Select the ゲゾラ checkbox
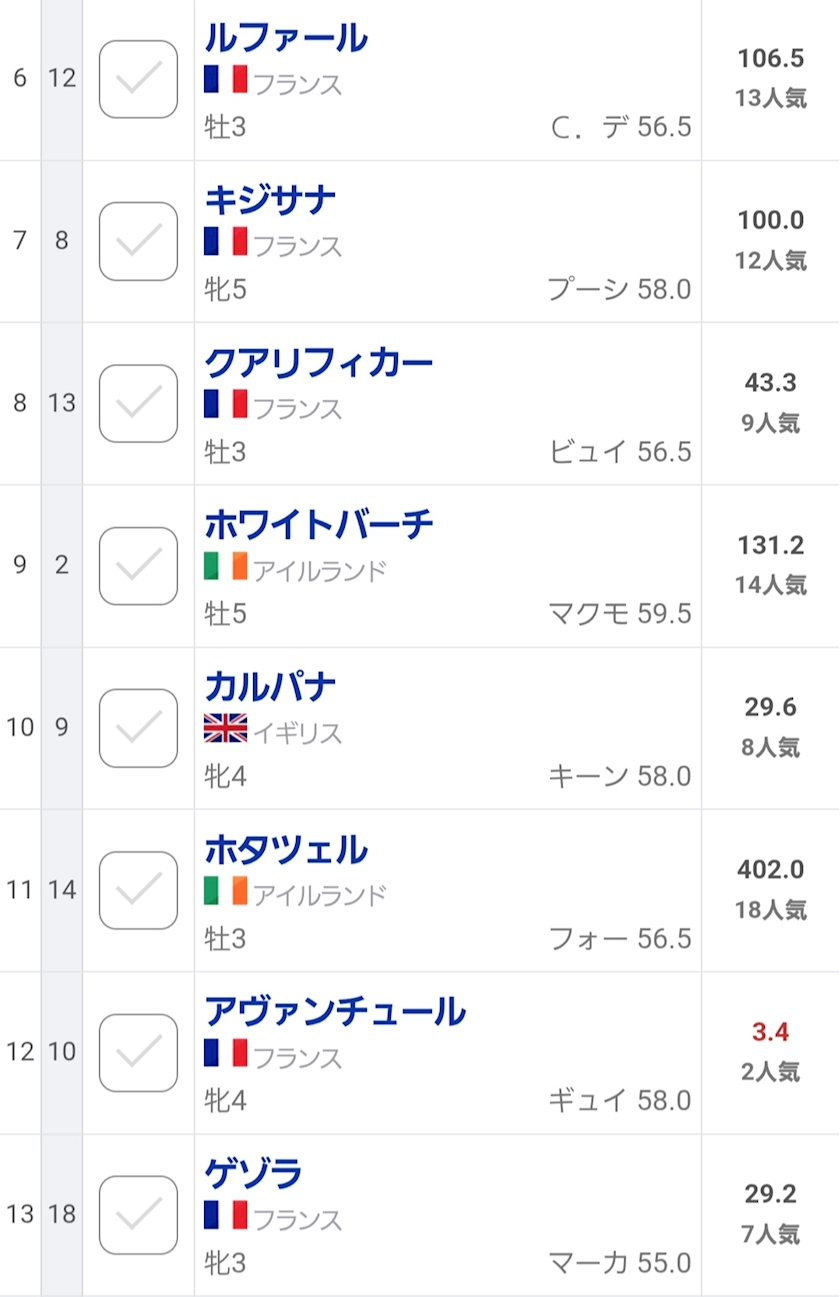This screenshot has width=840, height=1297. tap(138, 1214)
